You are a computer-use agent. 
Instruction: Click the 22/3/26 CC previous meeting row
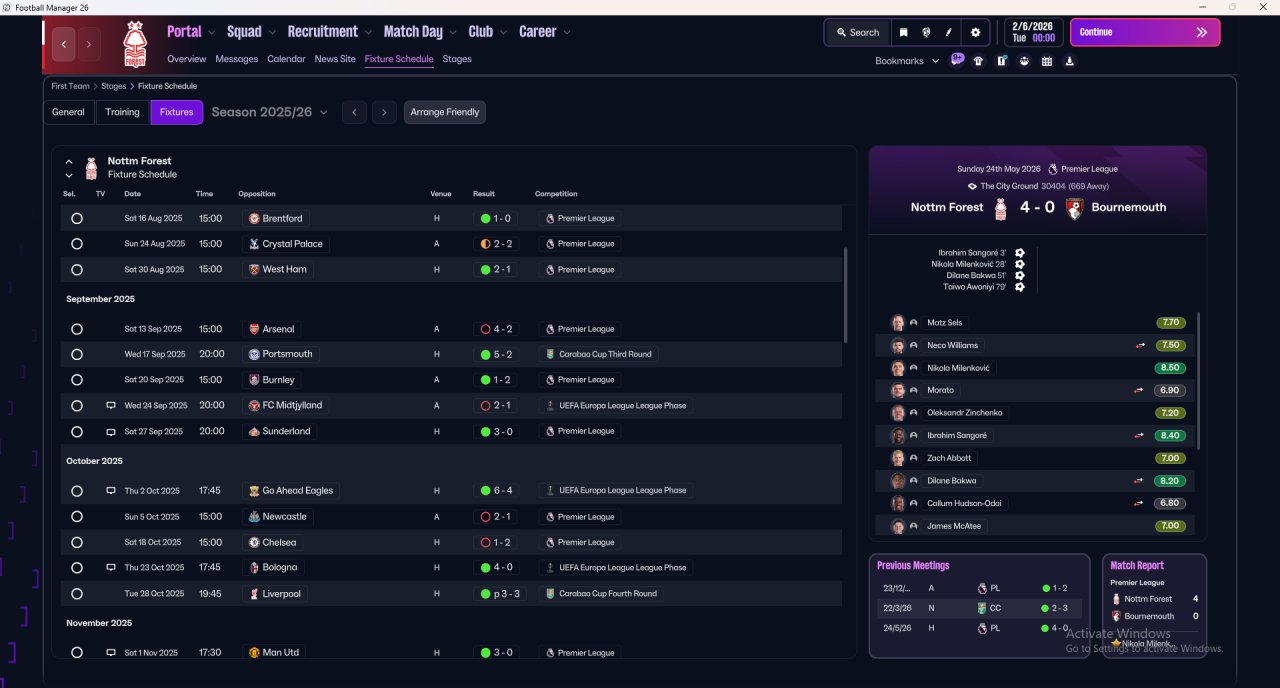[x=978, y=608]
